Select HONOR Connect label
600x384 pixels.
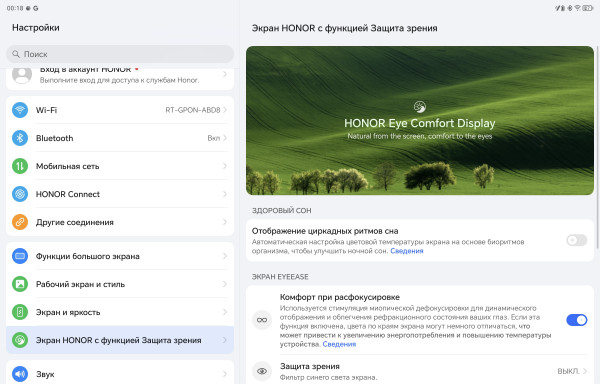pos(68,194)
